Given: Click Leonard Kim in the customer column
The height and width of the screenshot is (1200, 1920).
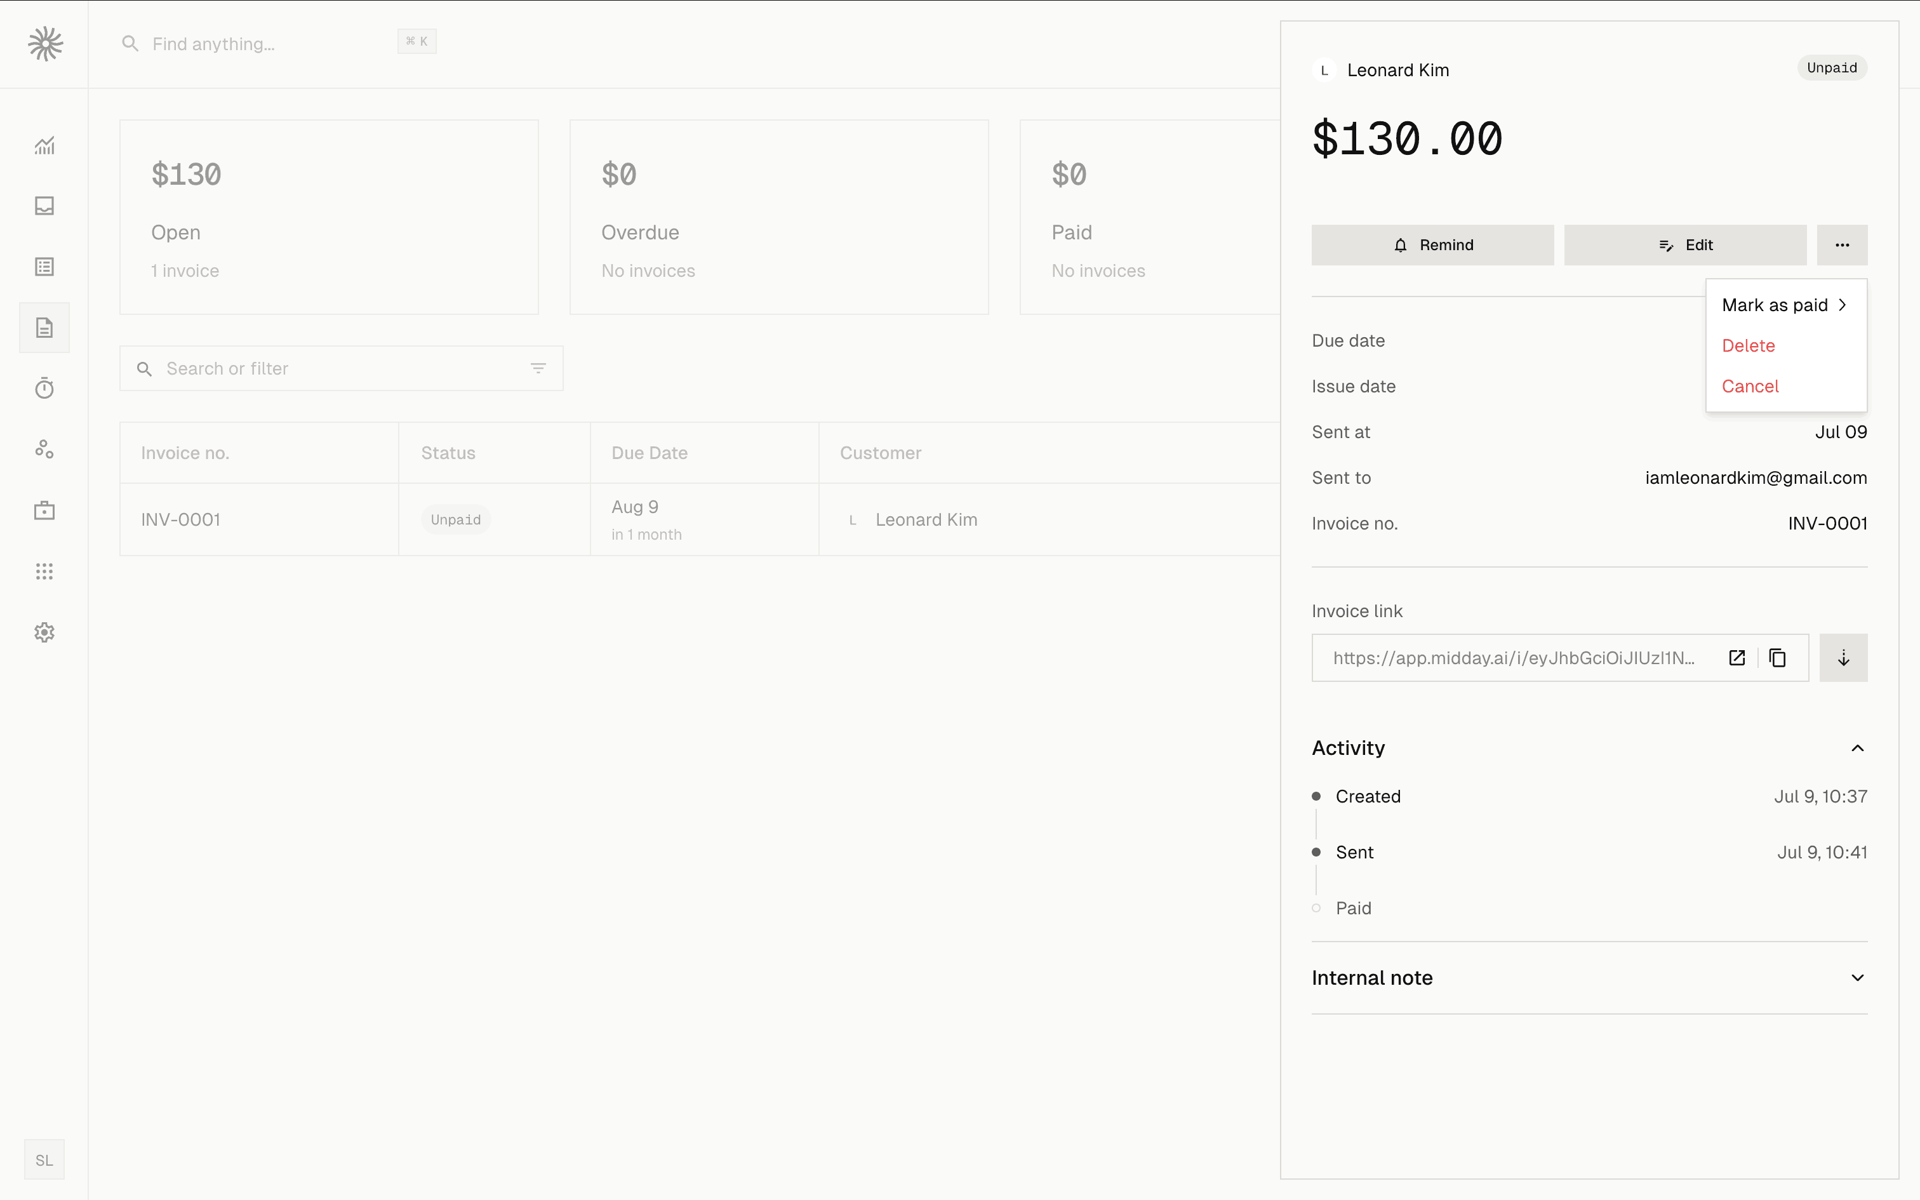Looking at the screenshot, I should (926, 520).
